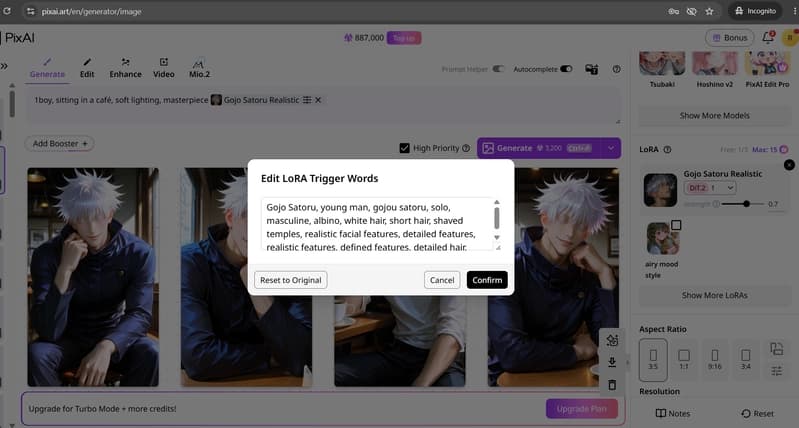Click Show More Models
Screen dimensions: 799x428
(714, 116)
